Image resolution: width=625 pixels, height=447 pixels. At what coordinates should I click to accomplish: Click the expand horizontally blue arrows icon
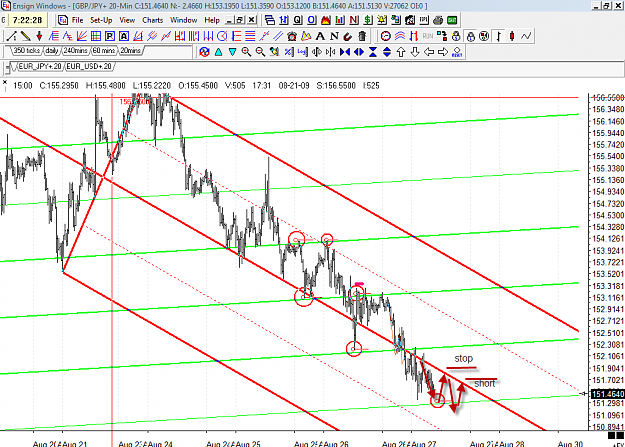pyautogui.click(x=359, y=52)
